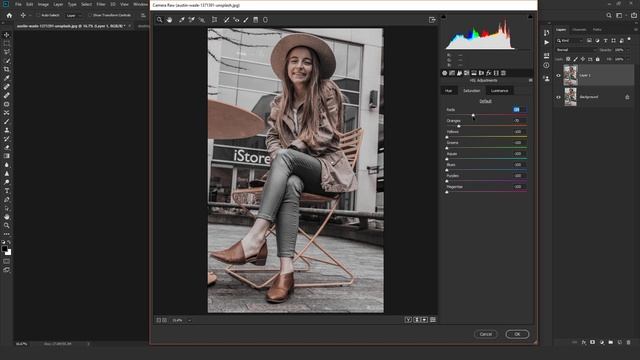This screenshot has width=640, height=360.
Task: Select the Radial Filter tool
Action: (265, 20)
